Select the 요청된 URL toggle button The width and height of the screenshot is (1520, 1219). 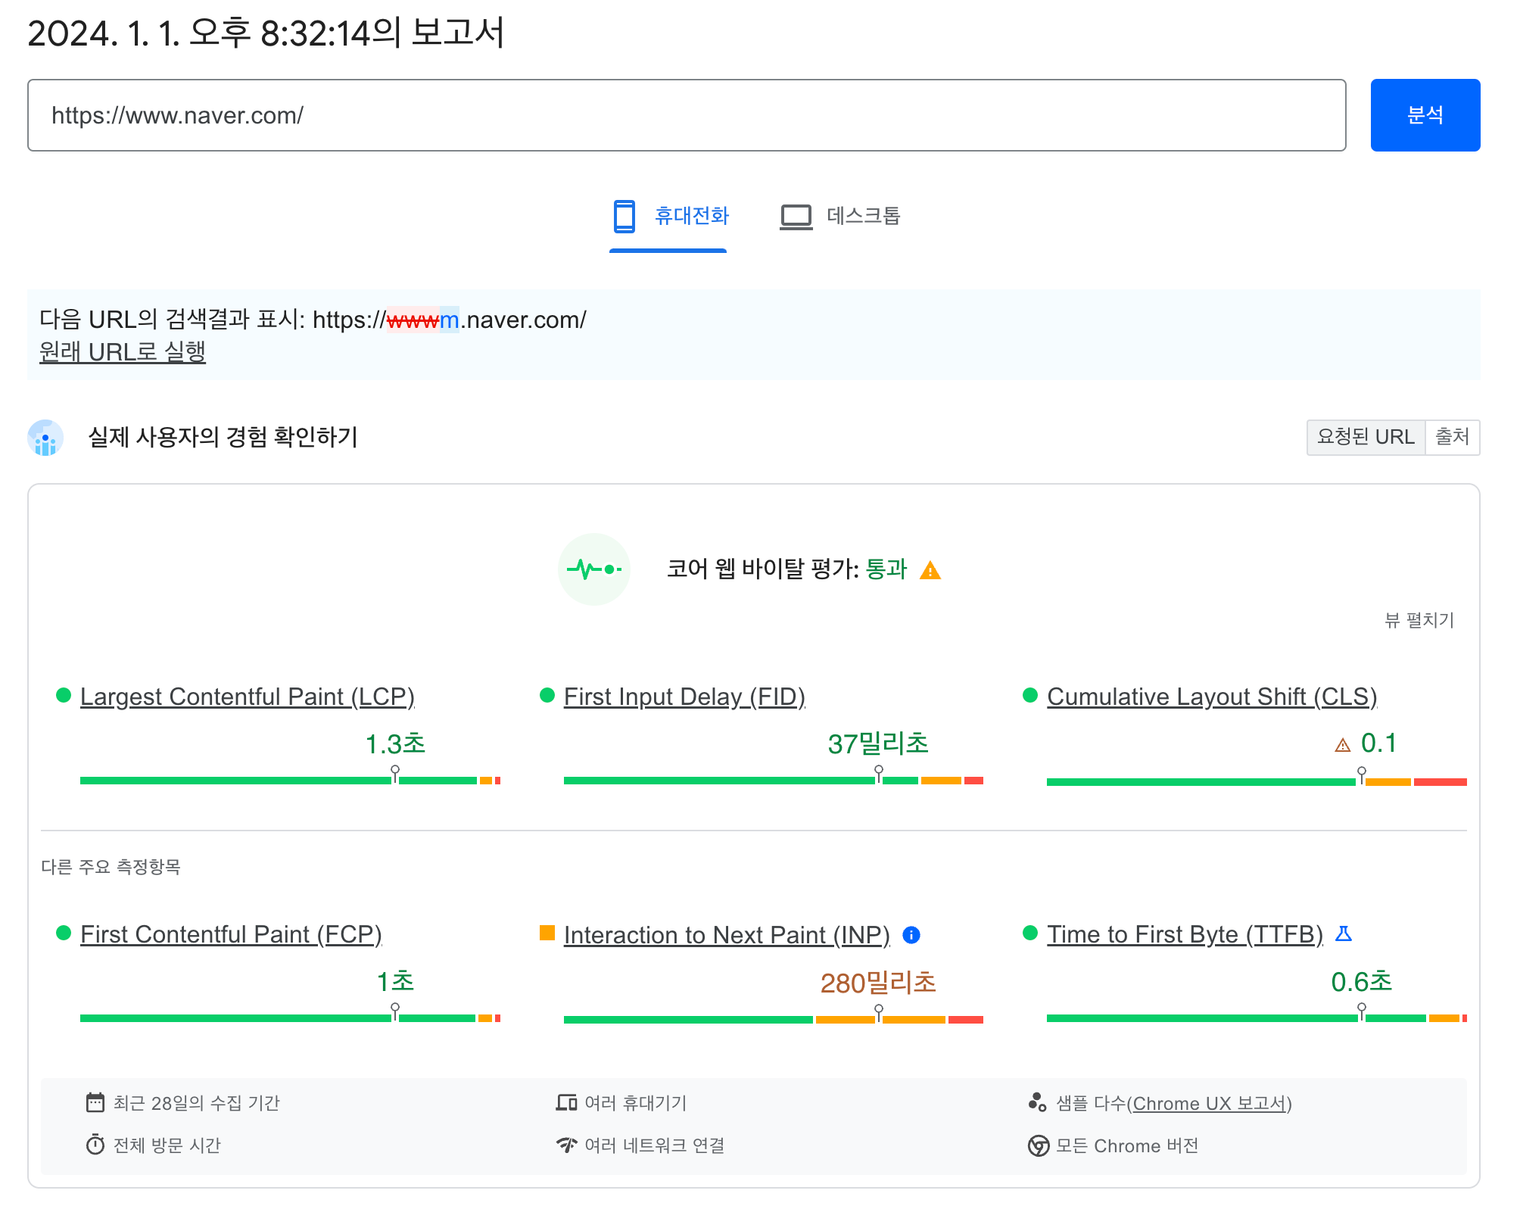(x=1365, y=437)
